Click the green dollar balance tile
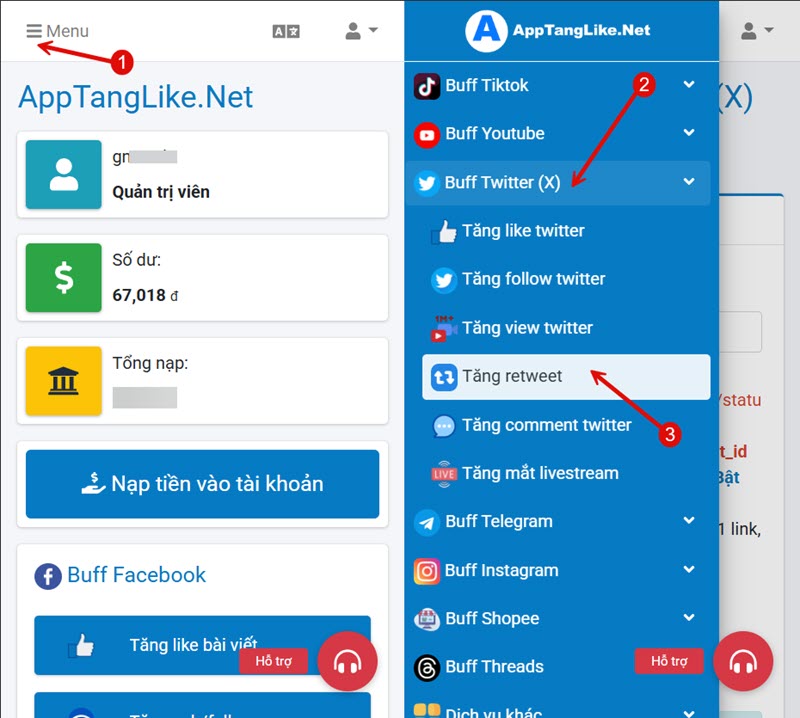800x718 pixels. click(x=64, y=278)
